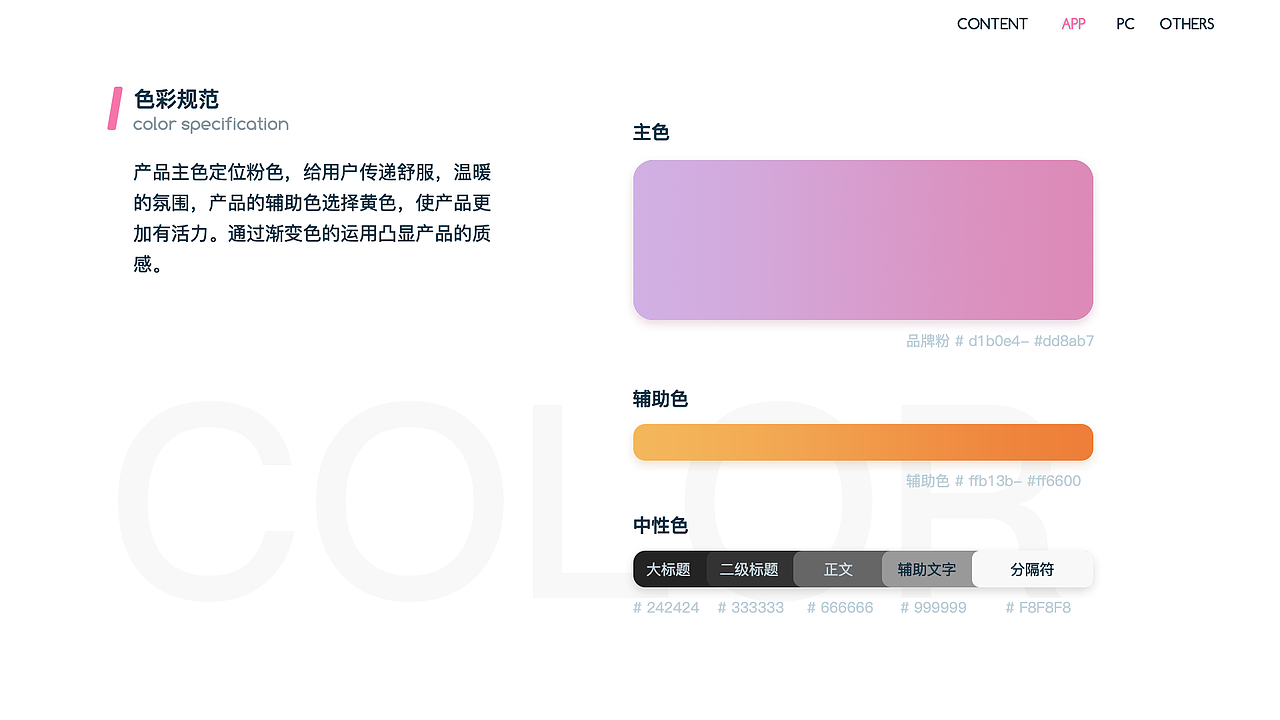Open the CONTENT navigation item

[x=992, y=24]
